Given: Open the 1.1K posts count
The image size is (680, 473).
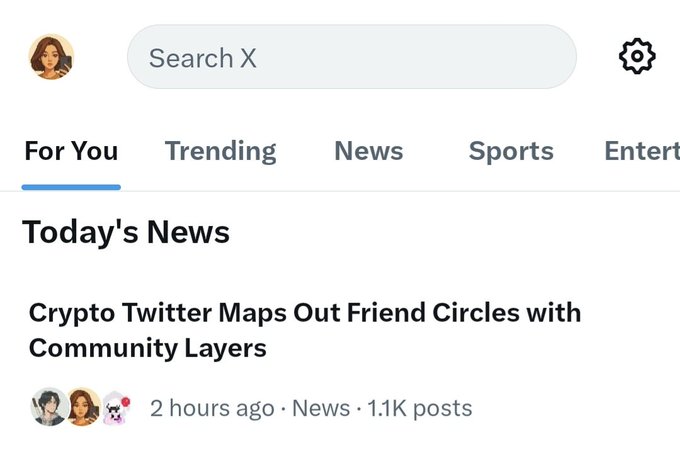Looking at the screenshot, I should (x=419, y=408).
